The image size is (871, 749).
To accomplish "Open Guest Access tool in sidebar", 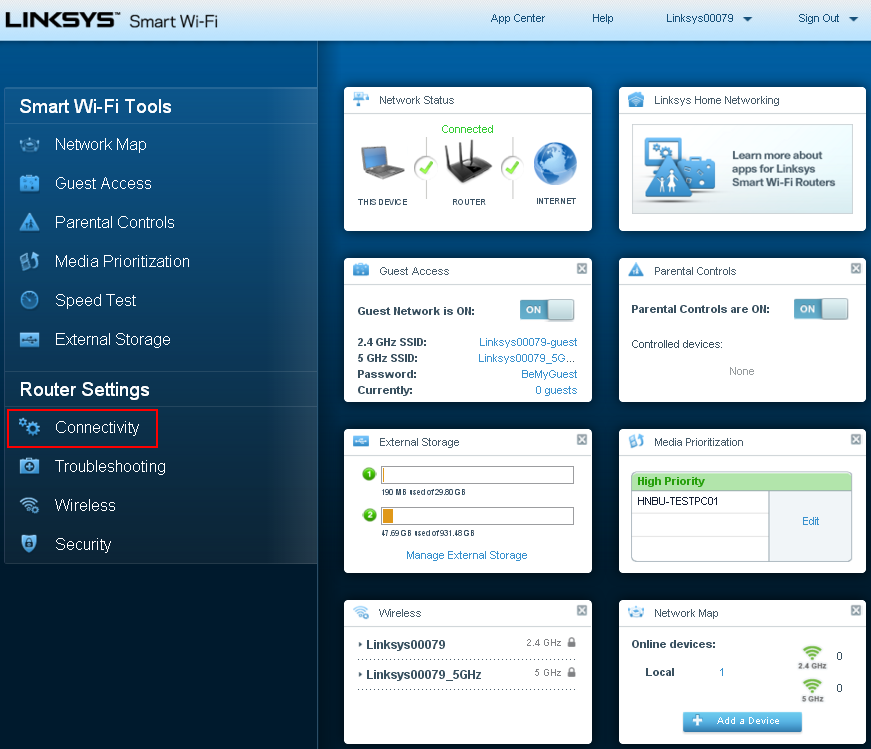I will (103, 183).
